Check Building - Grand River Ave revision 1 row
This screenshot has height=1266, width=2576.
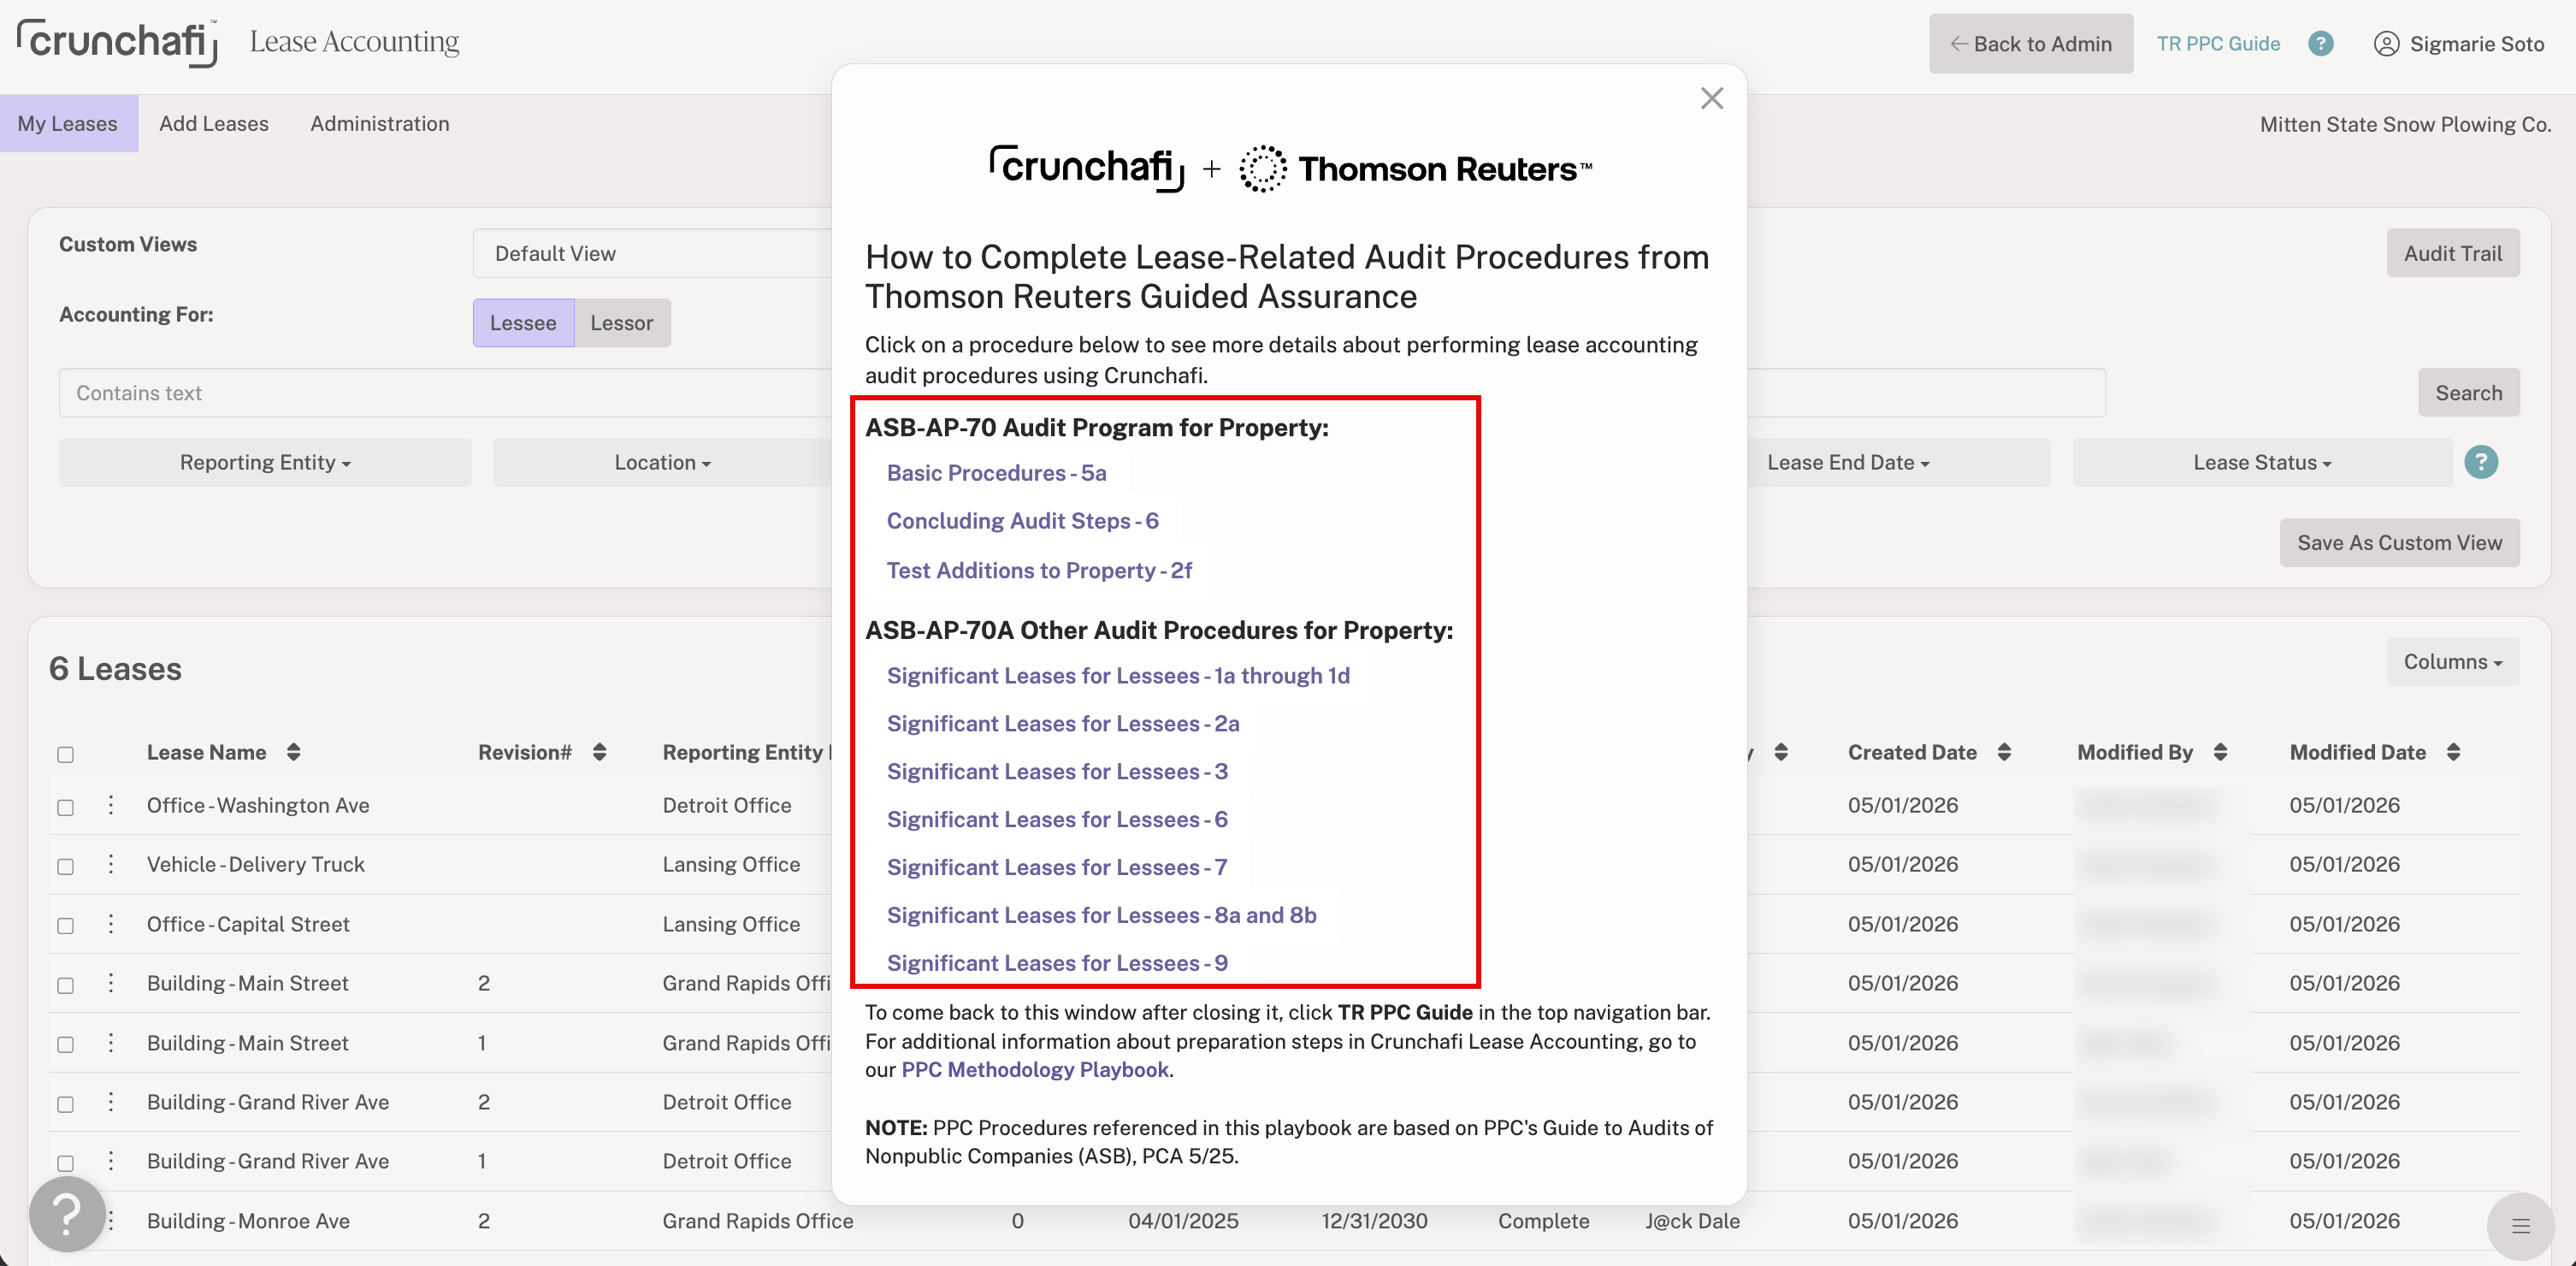(x=66, y=1163)
